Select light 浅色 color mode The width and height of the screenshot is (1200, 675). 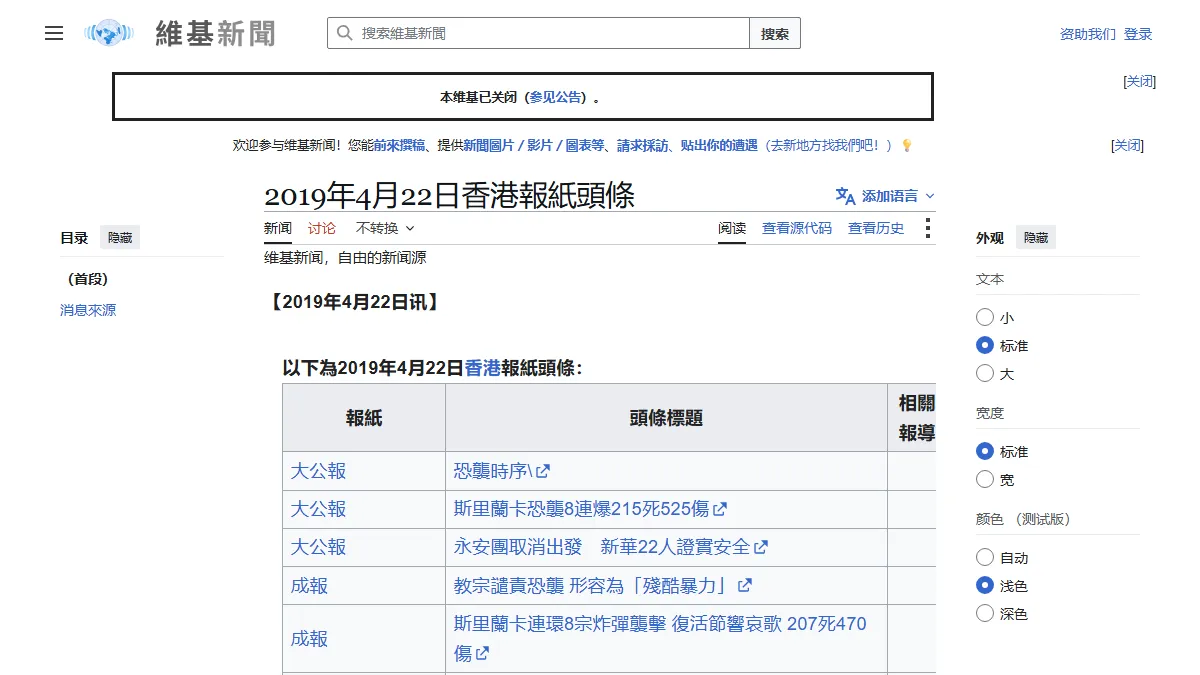point(985,585)
